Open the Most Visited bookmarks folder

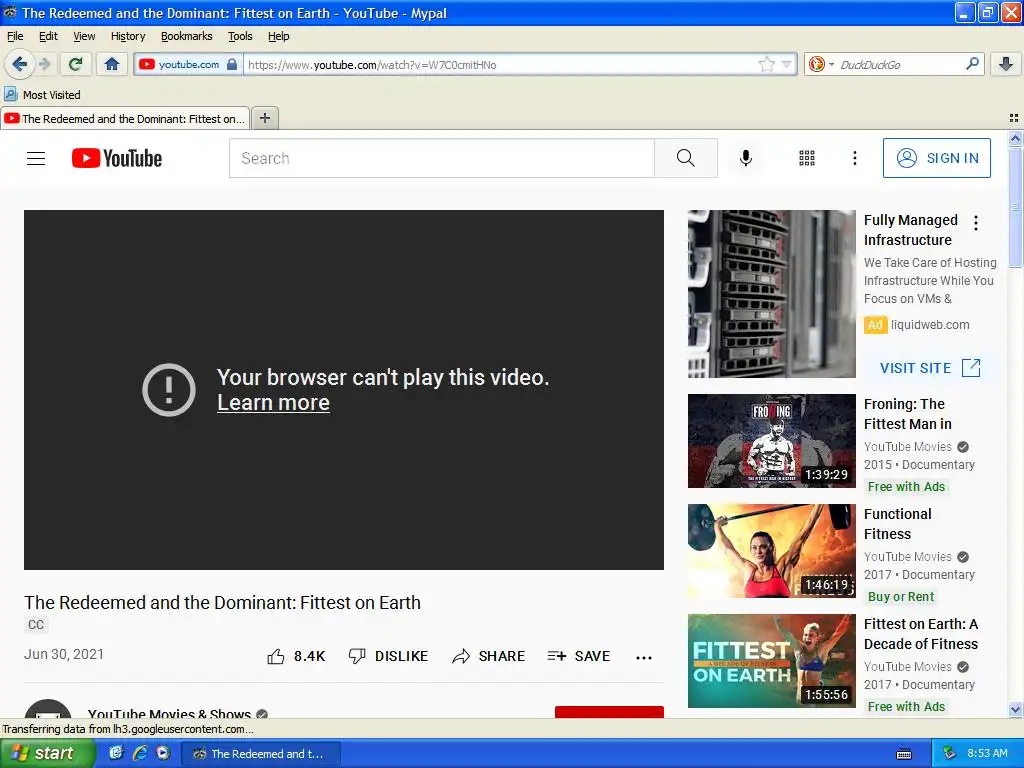point(42,95)
